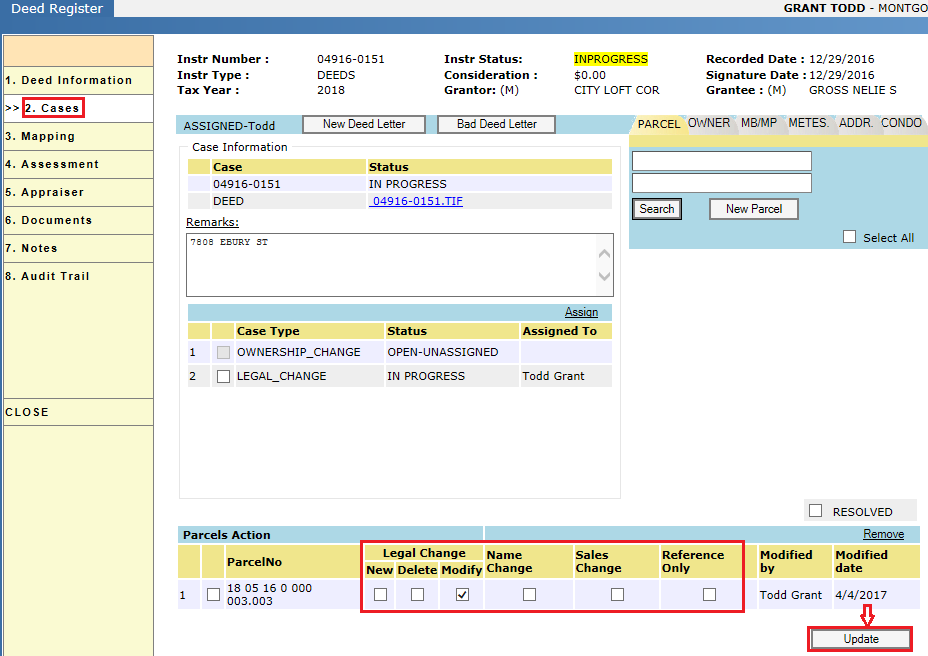Image resolution: width=928 pixels, height=656 pixels.
Task: Click the grantor name CITY LOFT COR
Action: click(x=617, y=91)
